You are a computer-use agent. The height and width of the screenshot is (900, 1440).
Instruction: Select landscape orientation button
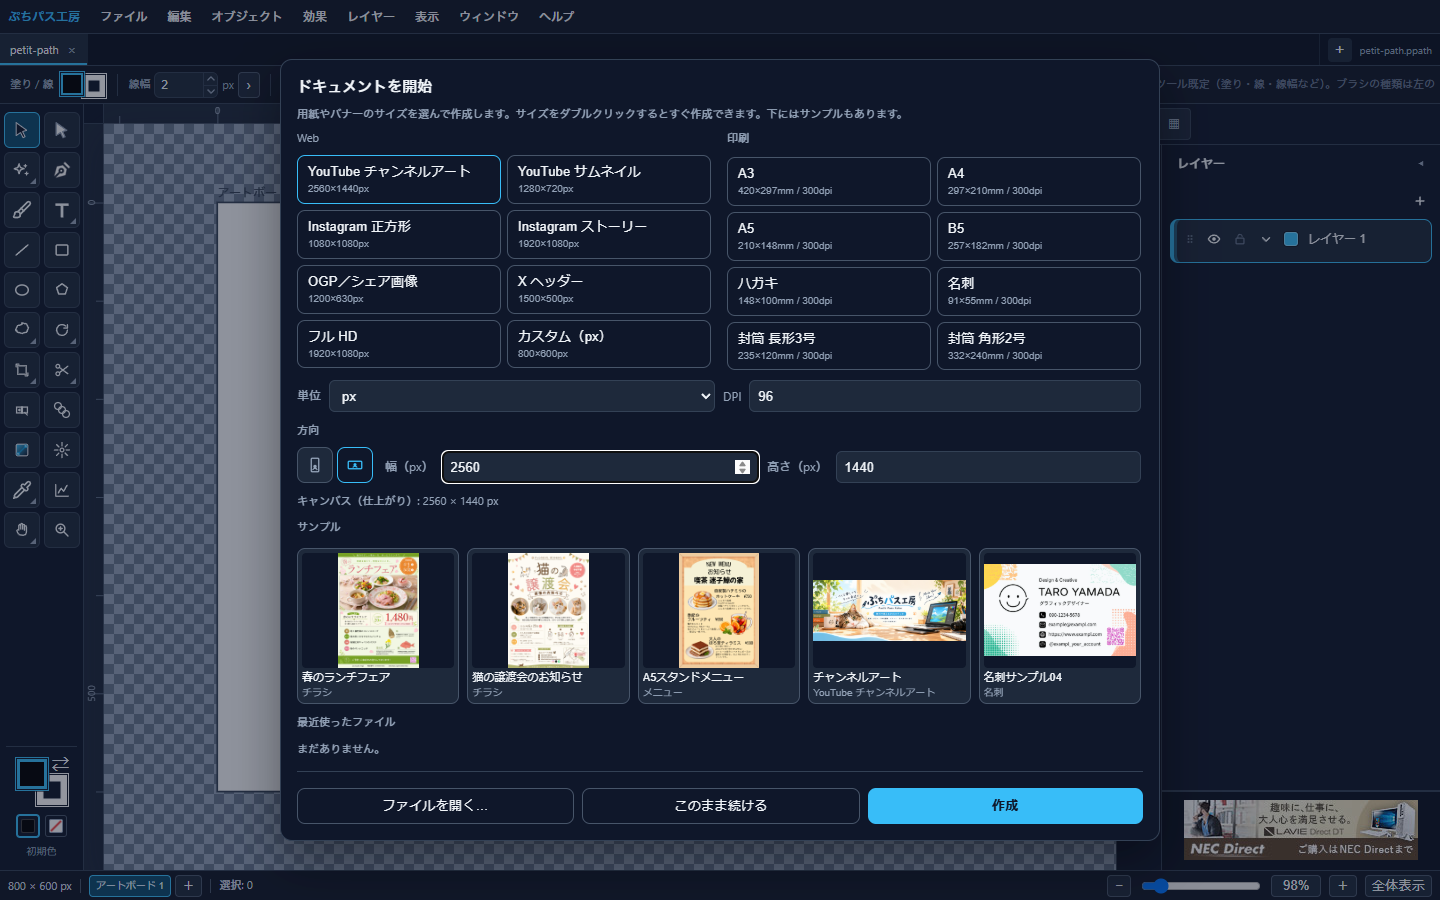[355, 466]
